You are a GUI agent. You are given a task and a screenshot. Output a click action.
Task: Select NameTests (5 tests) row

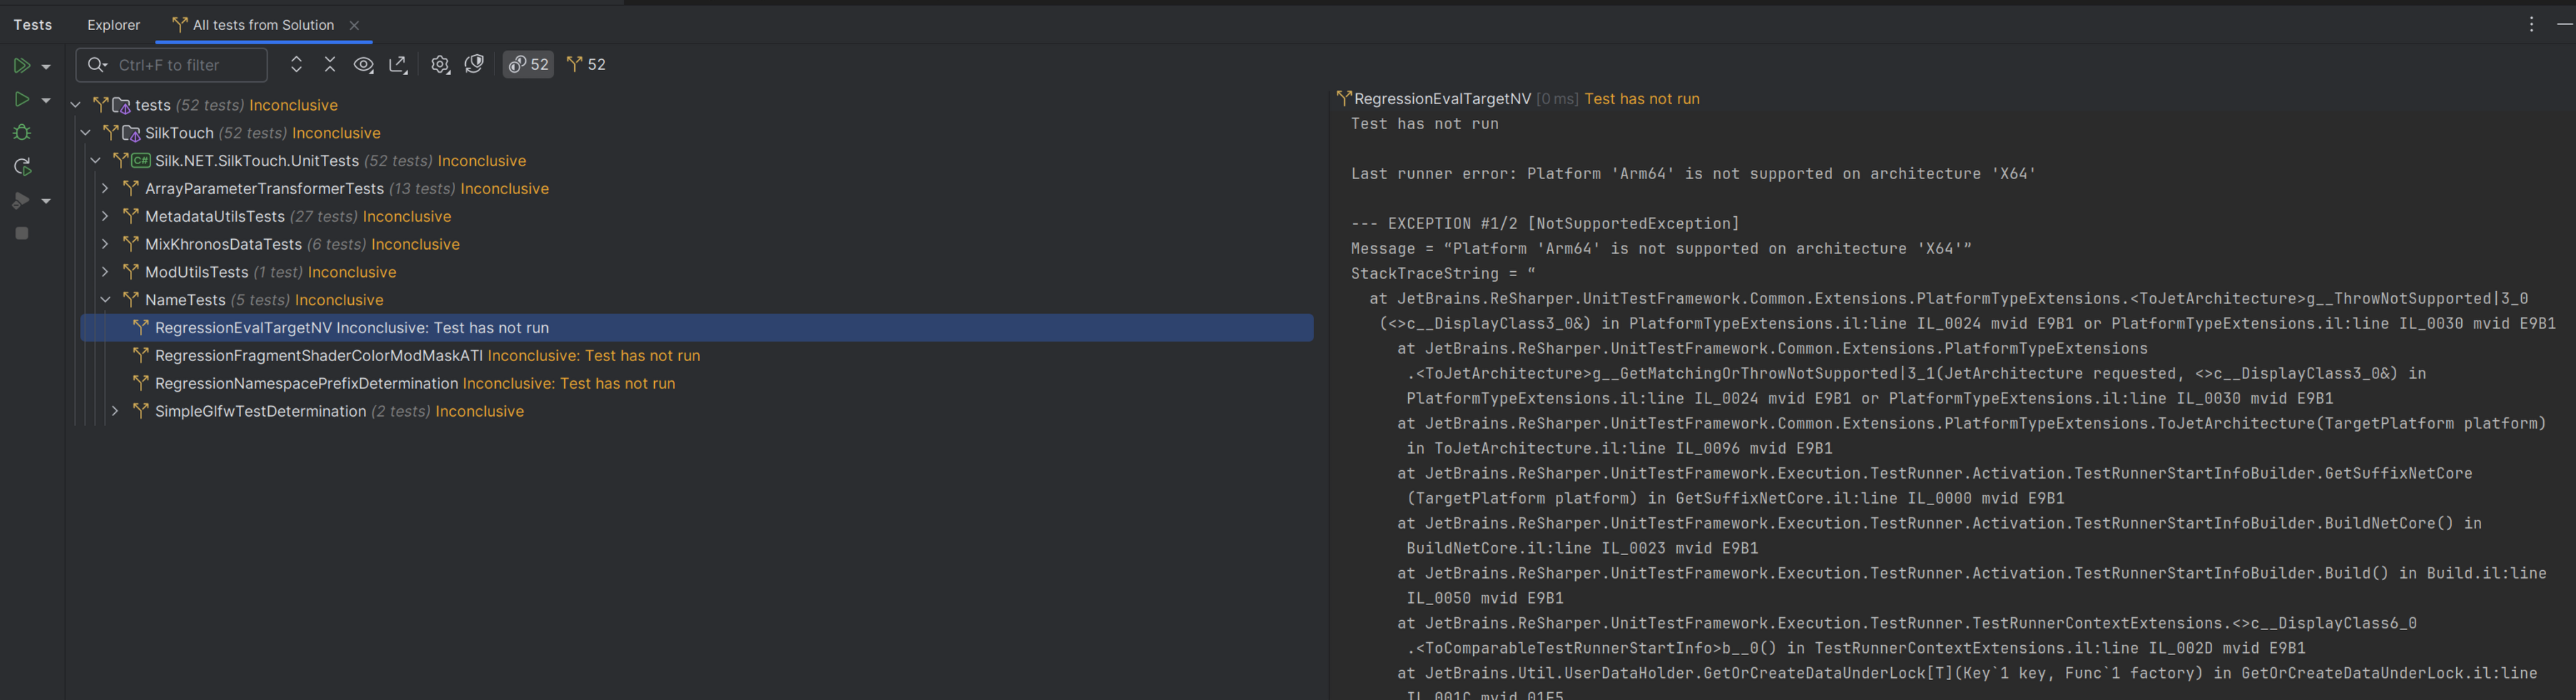(697, 300)
